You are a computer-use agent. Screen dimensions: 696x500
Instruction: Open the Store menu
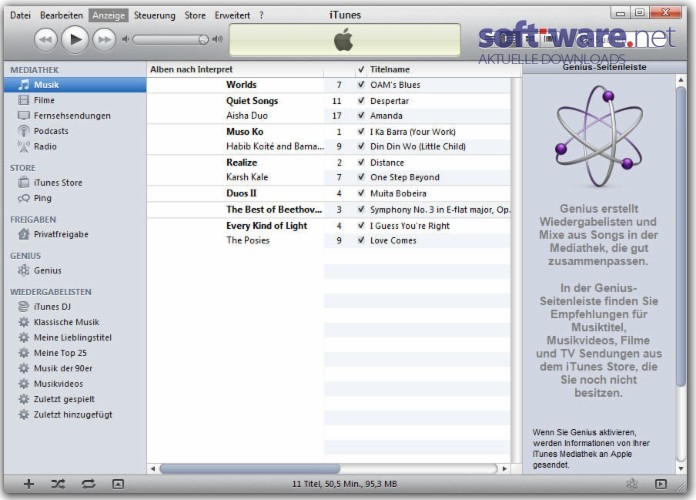pyautogui.click(x=195, y=15)
